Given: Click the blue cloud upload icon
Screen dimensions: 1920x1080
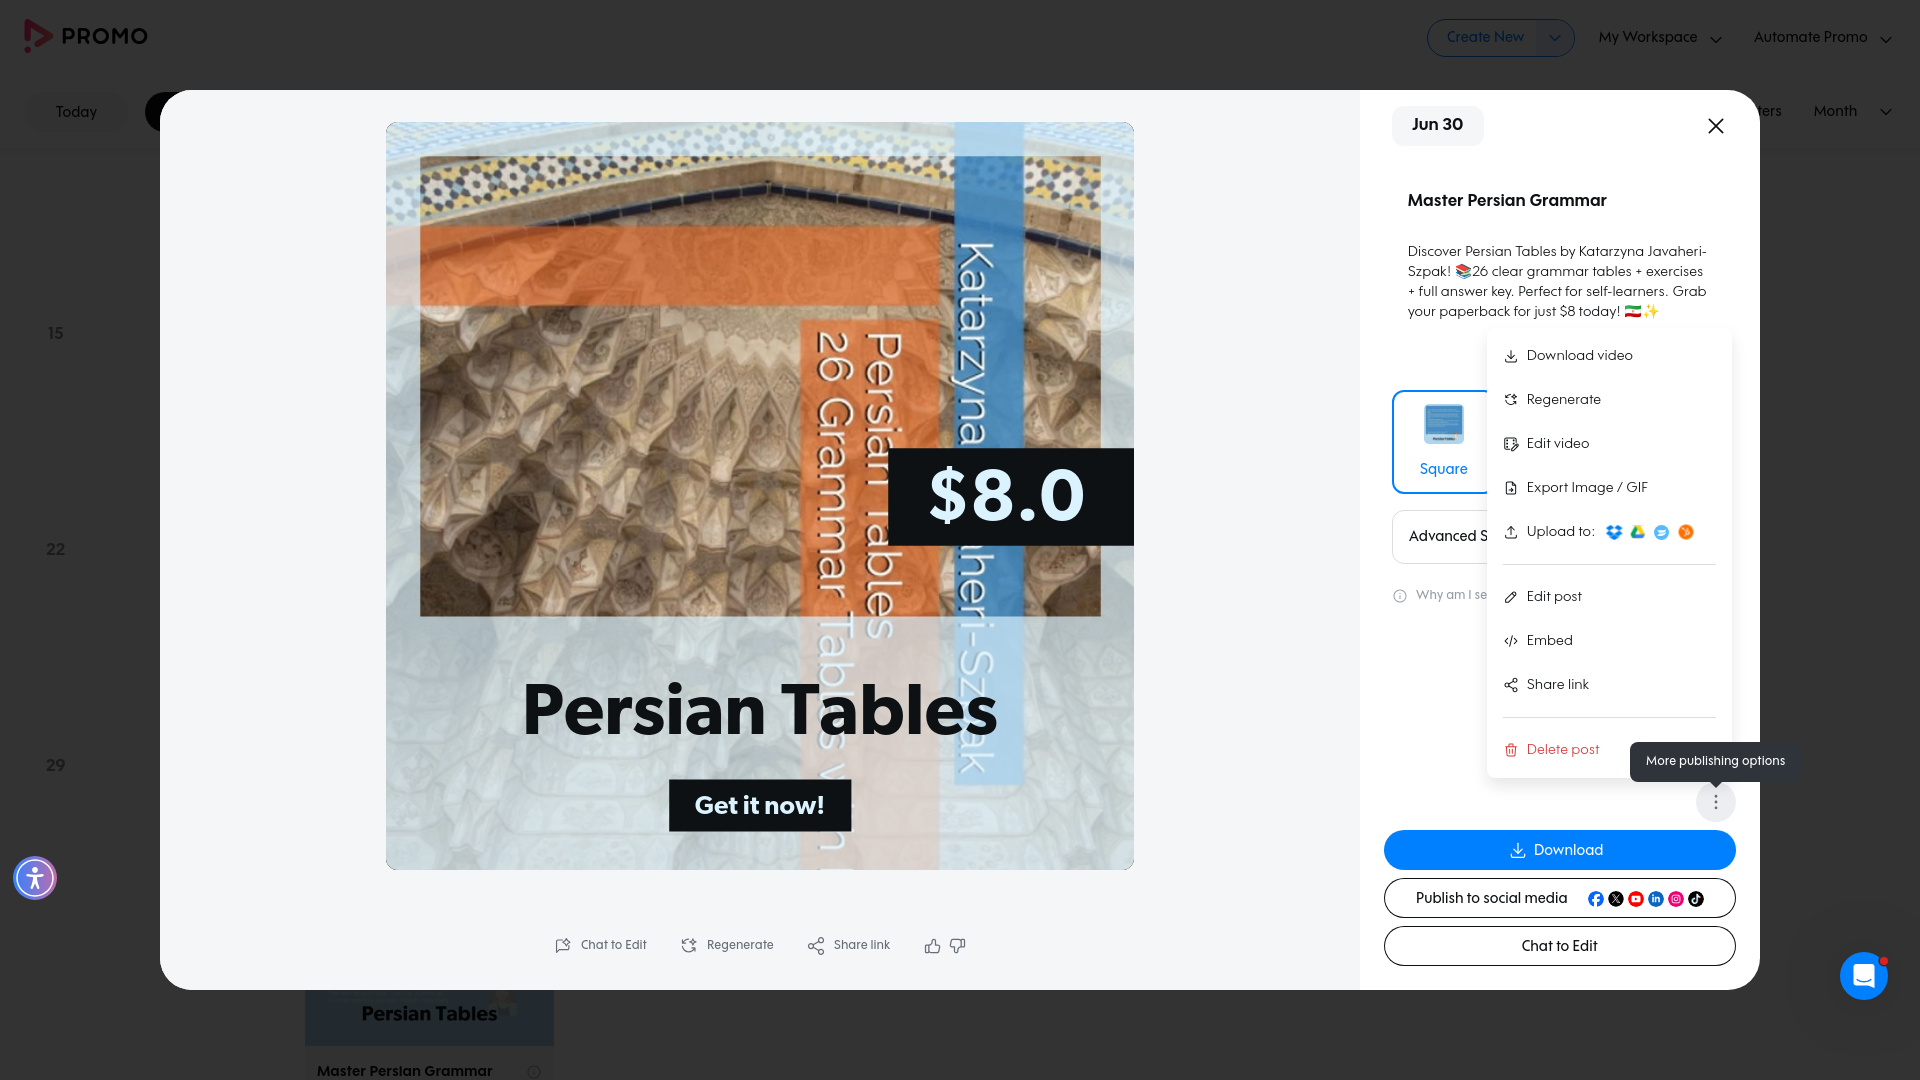Looking at the screenshot, I should point(1661,532).
